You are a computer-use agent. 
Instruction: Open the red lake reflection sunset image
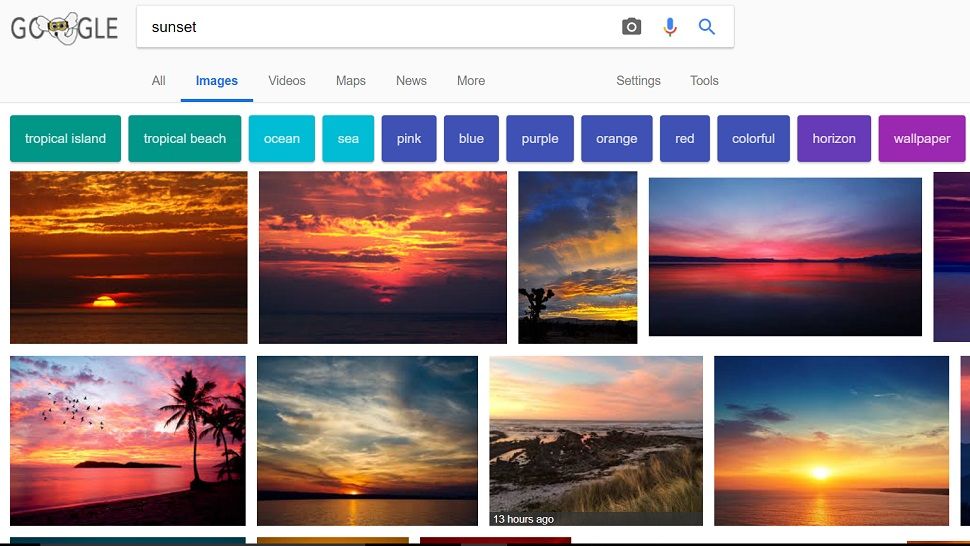(785, 257)
